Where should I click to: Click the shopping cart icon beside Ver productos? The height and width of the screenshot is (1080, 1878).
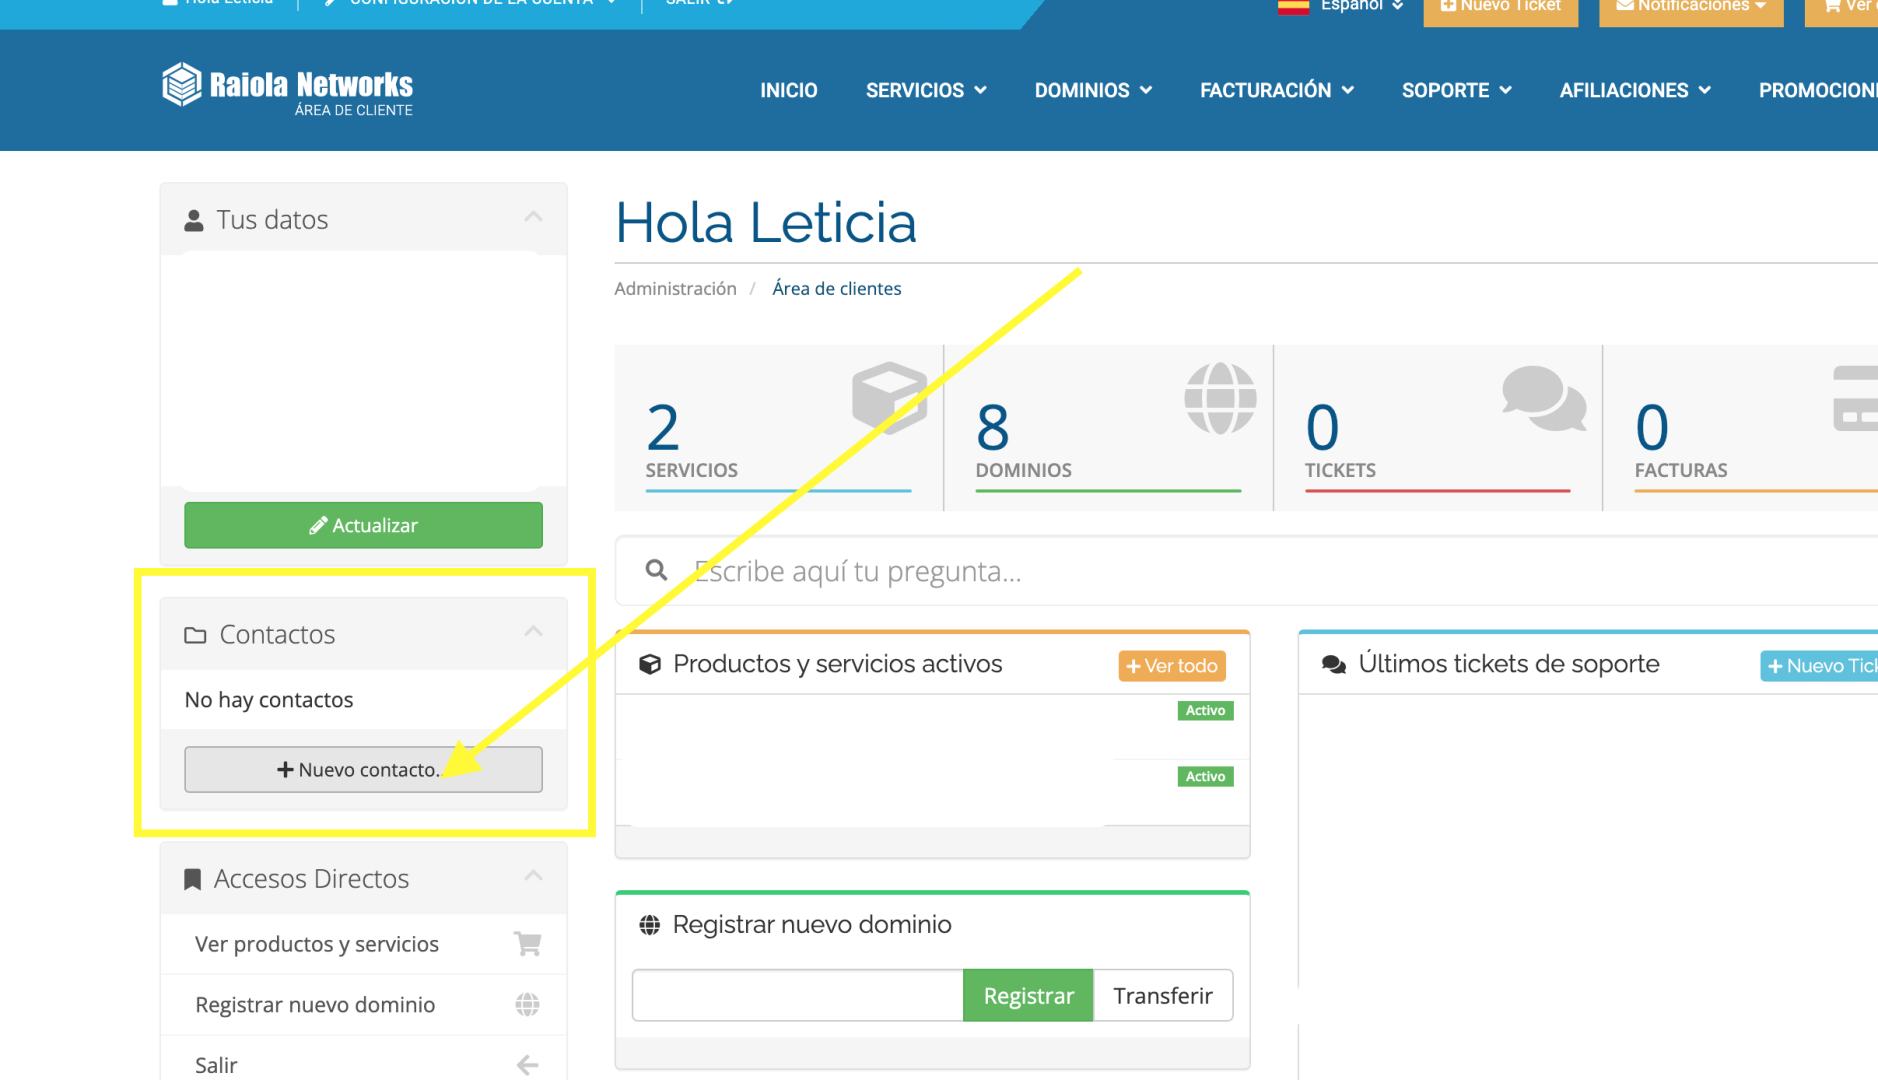pos(527,943)
